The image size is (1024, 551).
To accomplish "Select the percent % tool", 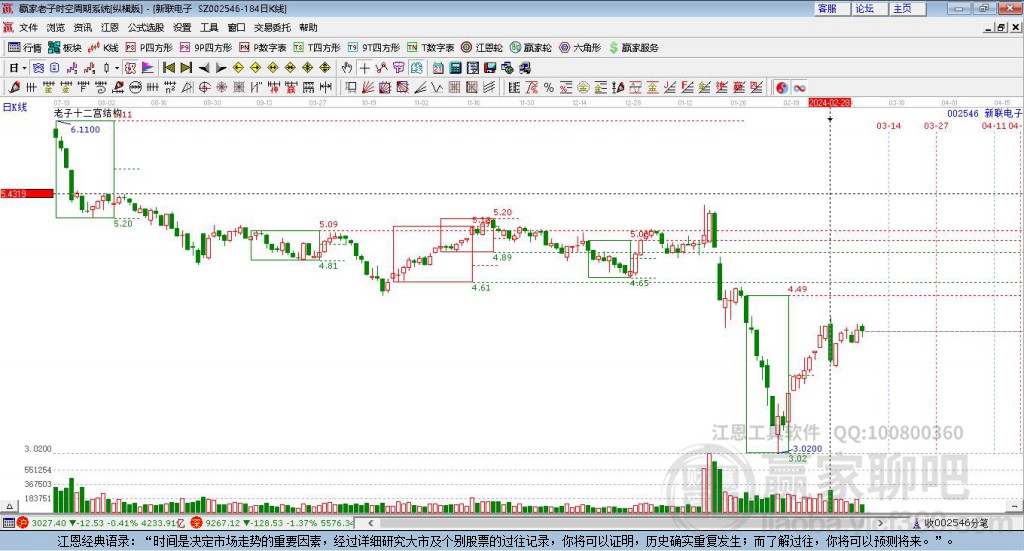I will click(549, 87).
